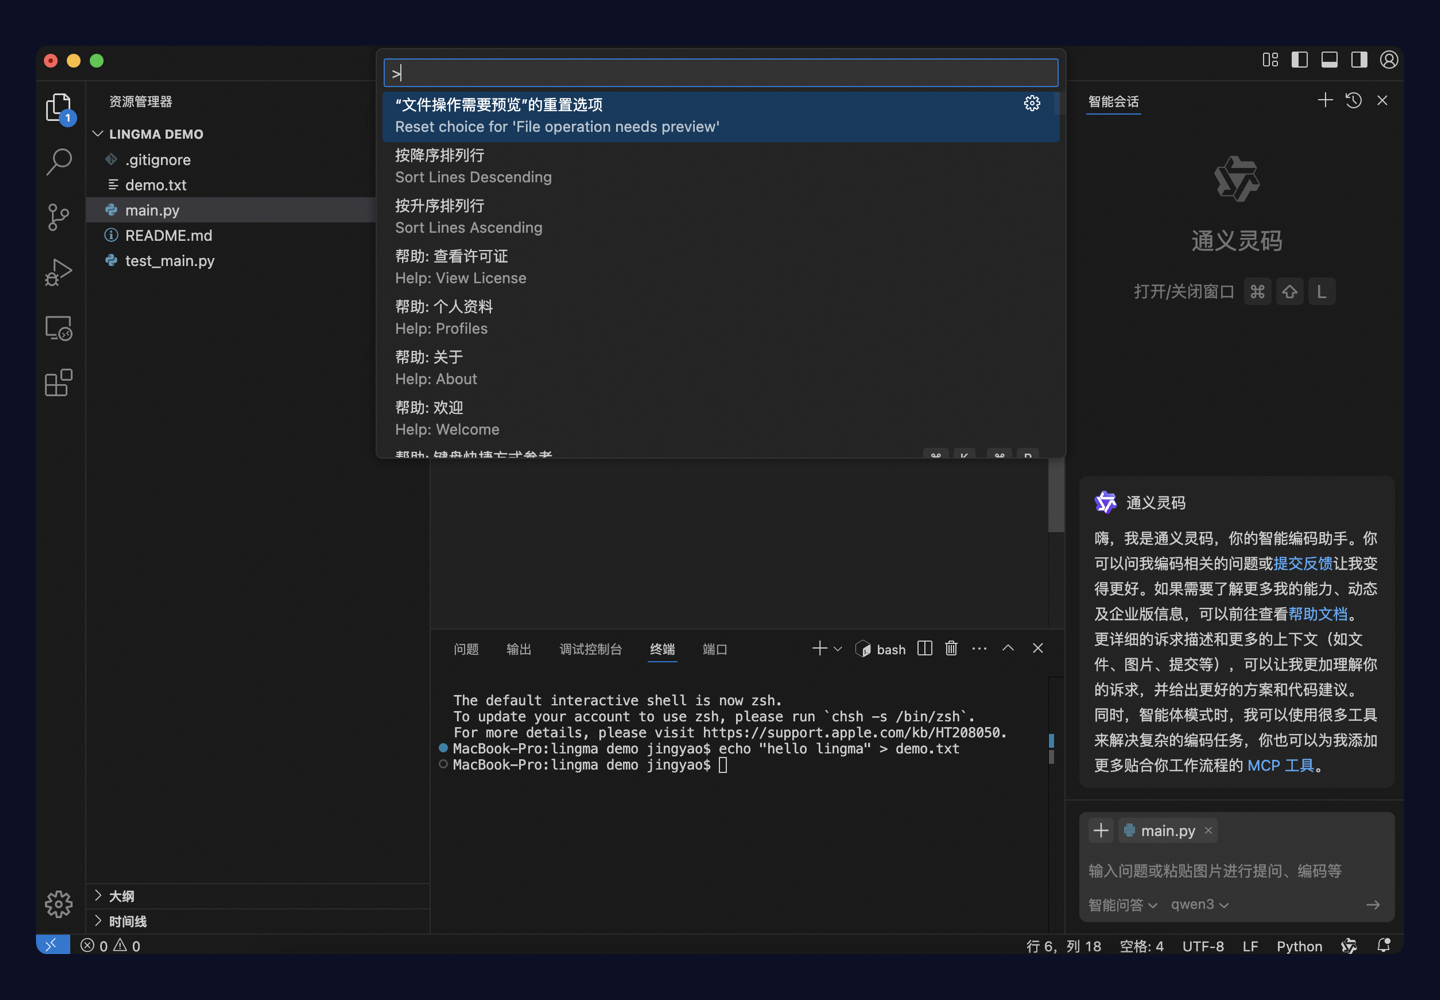Click errors and warnings count in status bar
Image resolution: width=1440 pixels, height=1000 pixels.
tap(111, 946)
